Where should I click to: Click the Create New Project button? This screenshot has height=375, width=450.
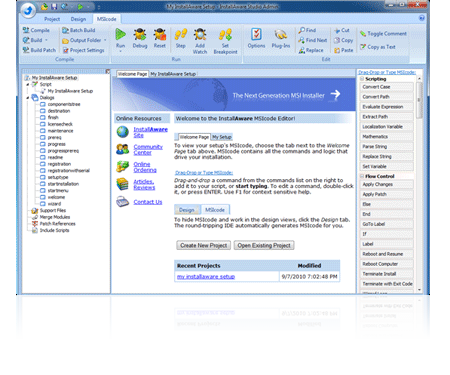click(x=203, y=245)
